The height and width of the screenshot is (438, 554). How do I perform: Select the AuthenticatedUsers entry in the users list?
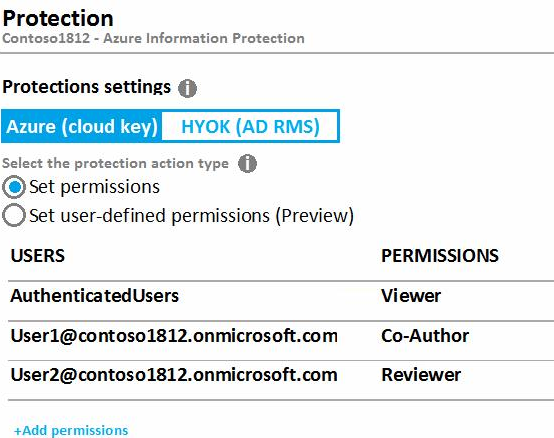coord(95,296)
